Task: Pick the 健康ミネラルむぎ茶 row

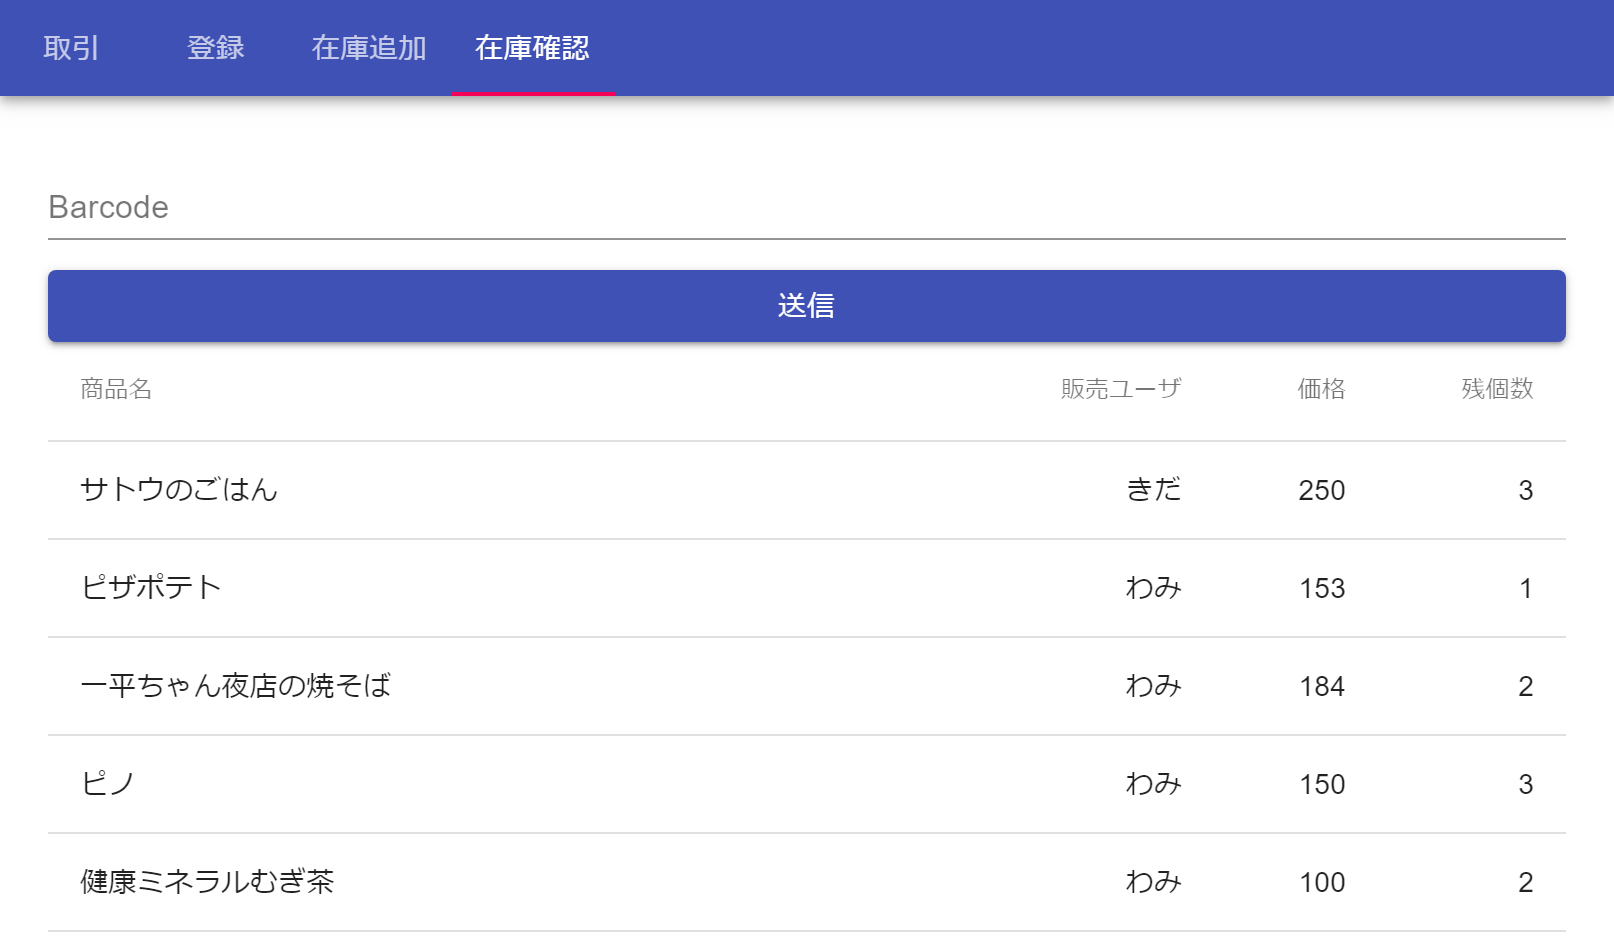Action: pos(207,882)
